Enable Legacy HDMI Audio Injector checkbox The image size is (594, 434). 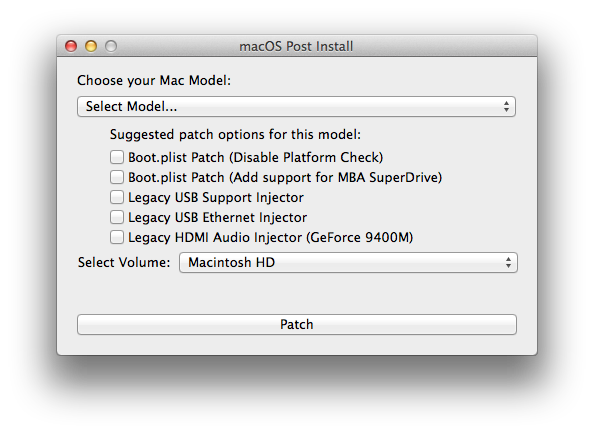click(117, 237)
